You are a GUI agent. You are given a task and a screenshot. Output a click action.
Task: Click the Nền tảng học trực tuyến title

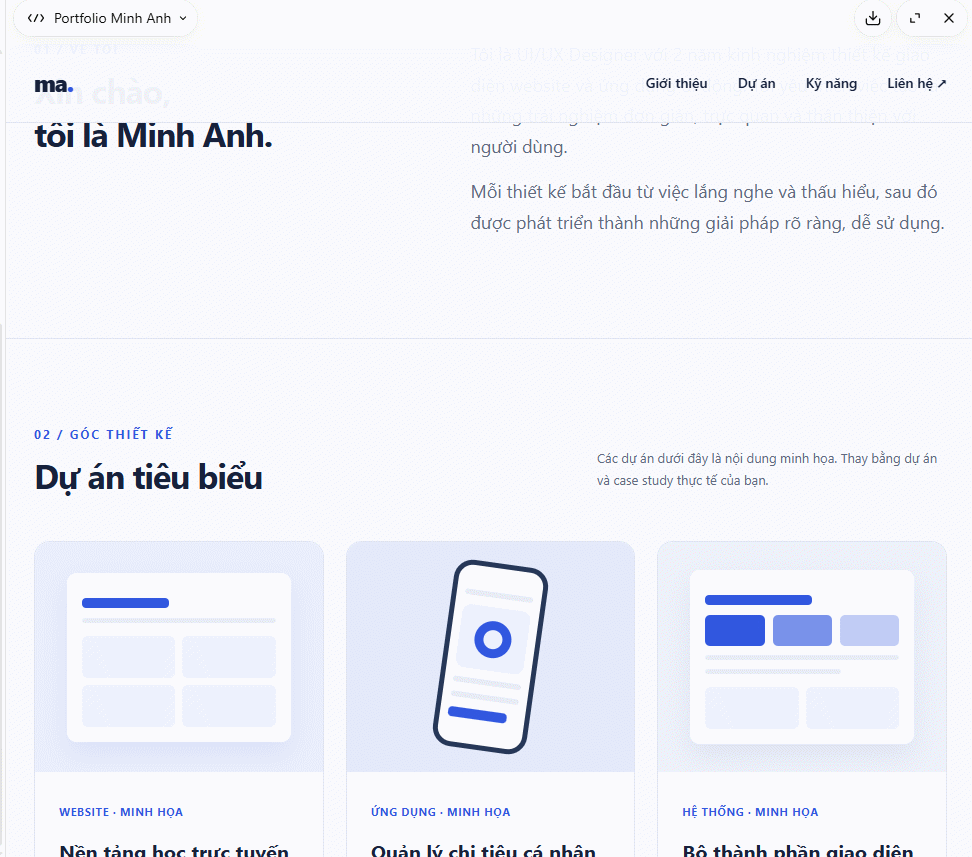174,849
